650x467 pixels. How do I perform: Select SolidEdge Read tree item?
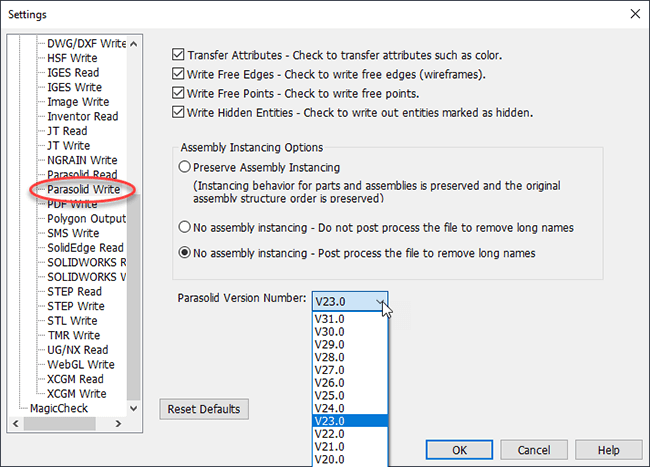[85, 248]
